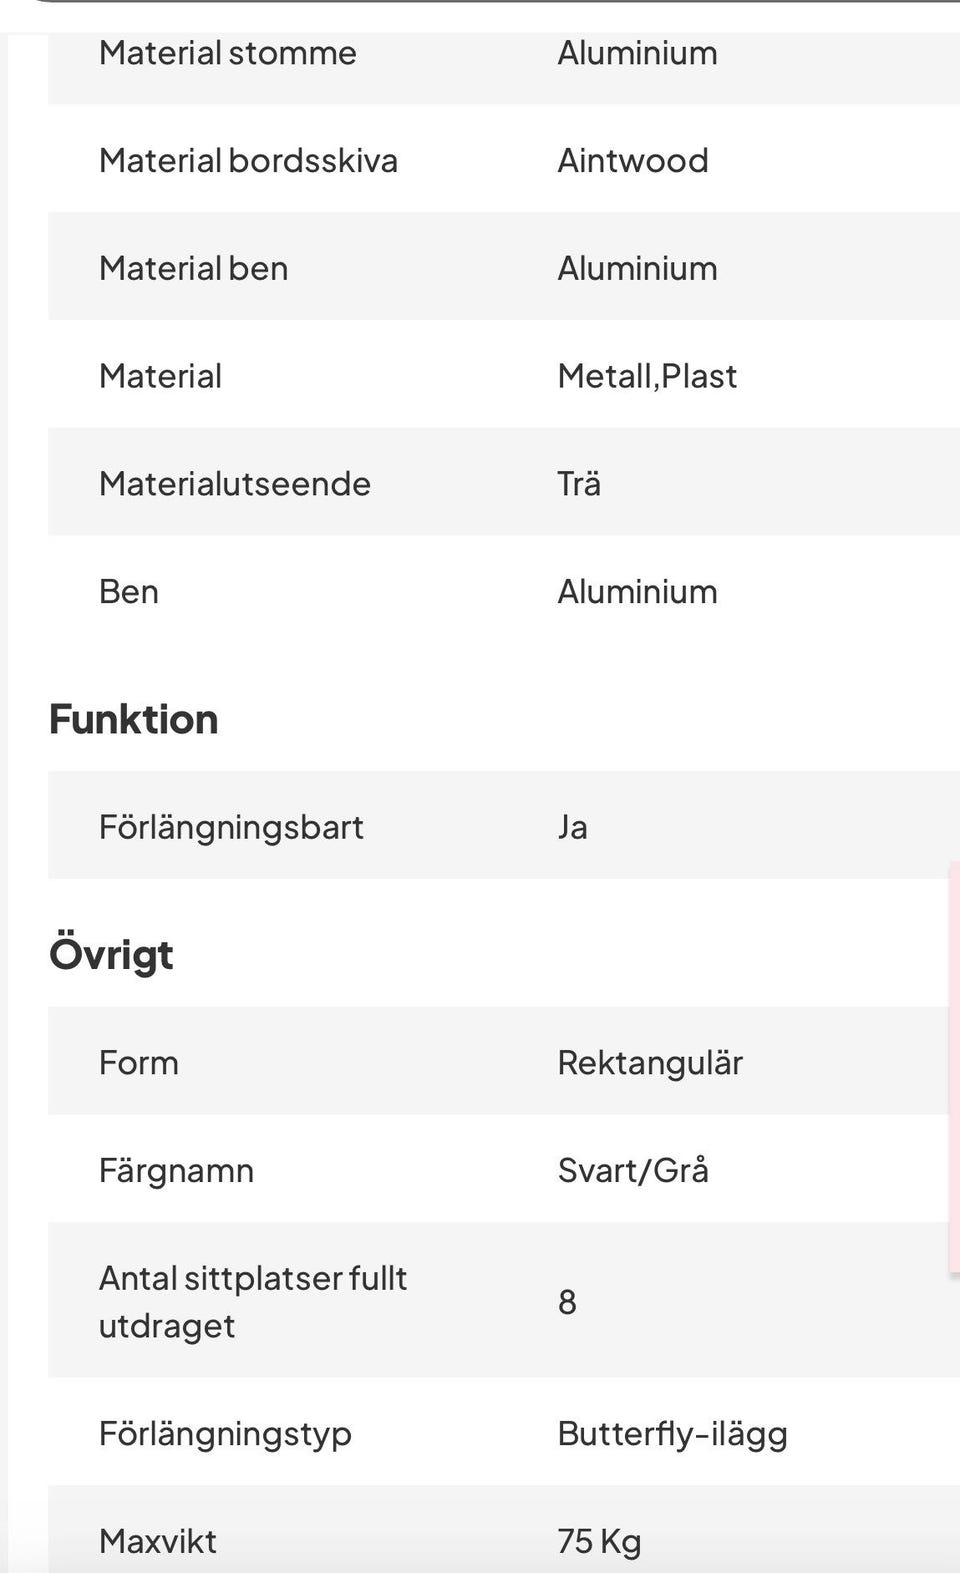The height and width of the screenshot is (1573, 960).
Task: Select the Färgnamn label
Action: pyautogui.click(x=176, y=1171)
